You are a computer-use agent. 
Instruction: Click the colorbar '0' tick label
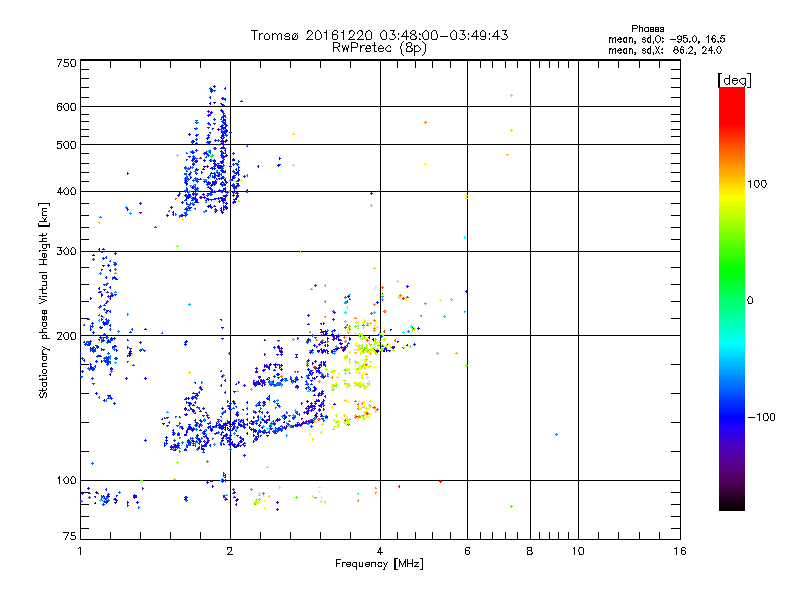(750, 301)
